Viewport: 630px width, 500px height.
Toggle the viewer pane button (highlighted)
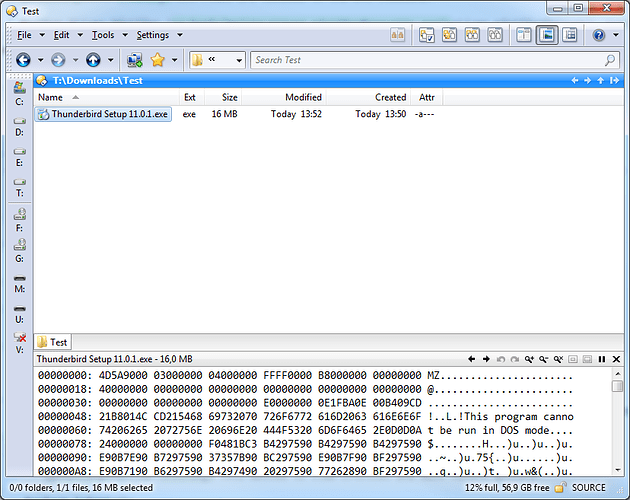pyautogui.click(x=547, y=35)
